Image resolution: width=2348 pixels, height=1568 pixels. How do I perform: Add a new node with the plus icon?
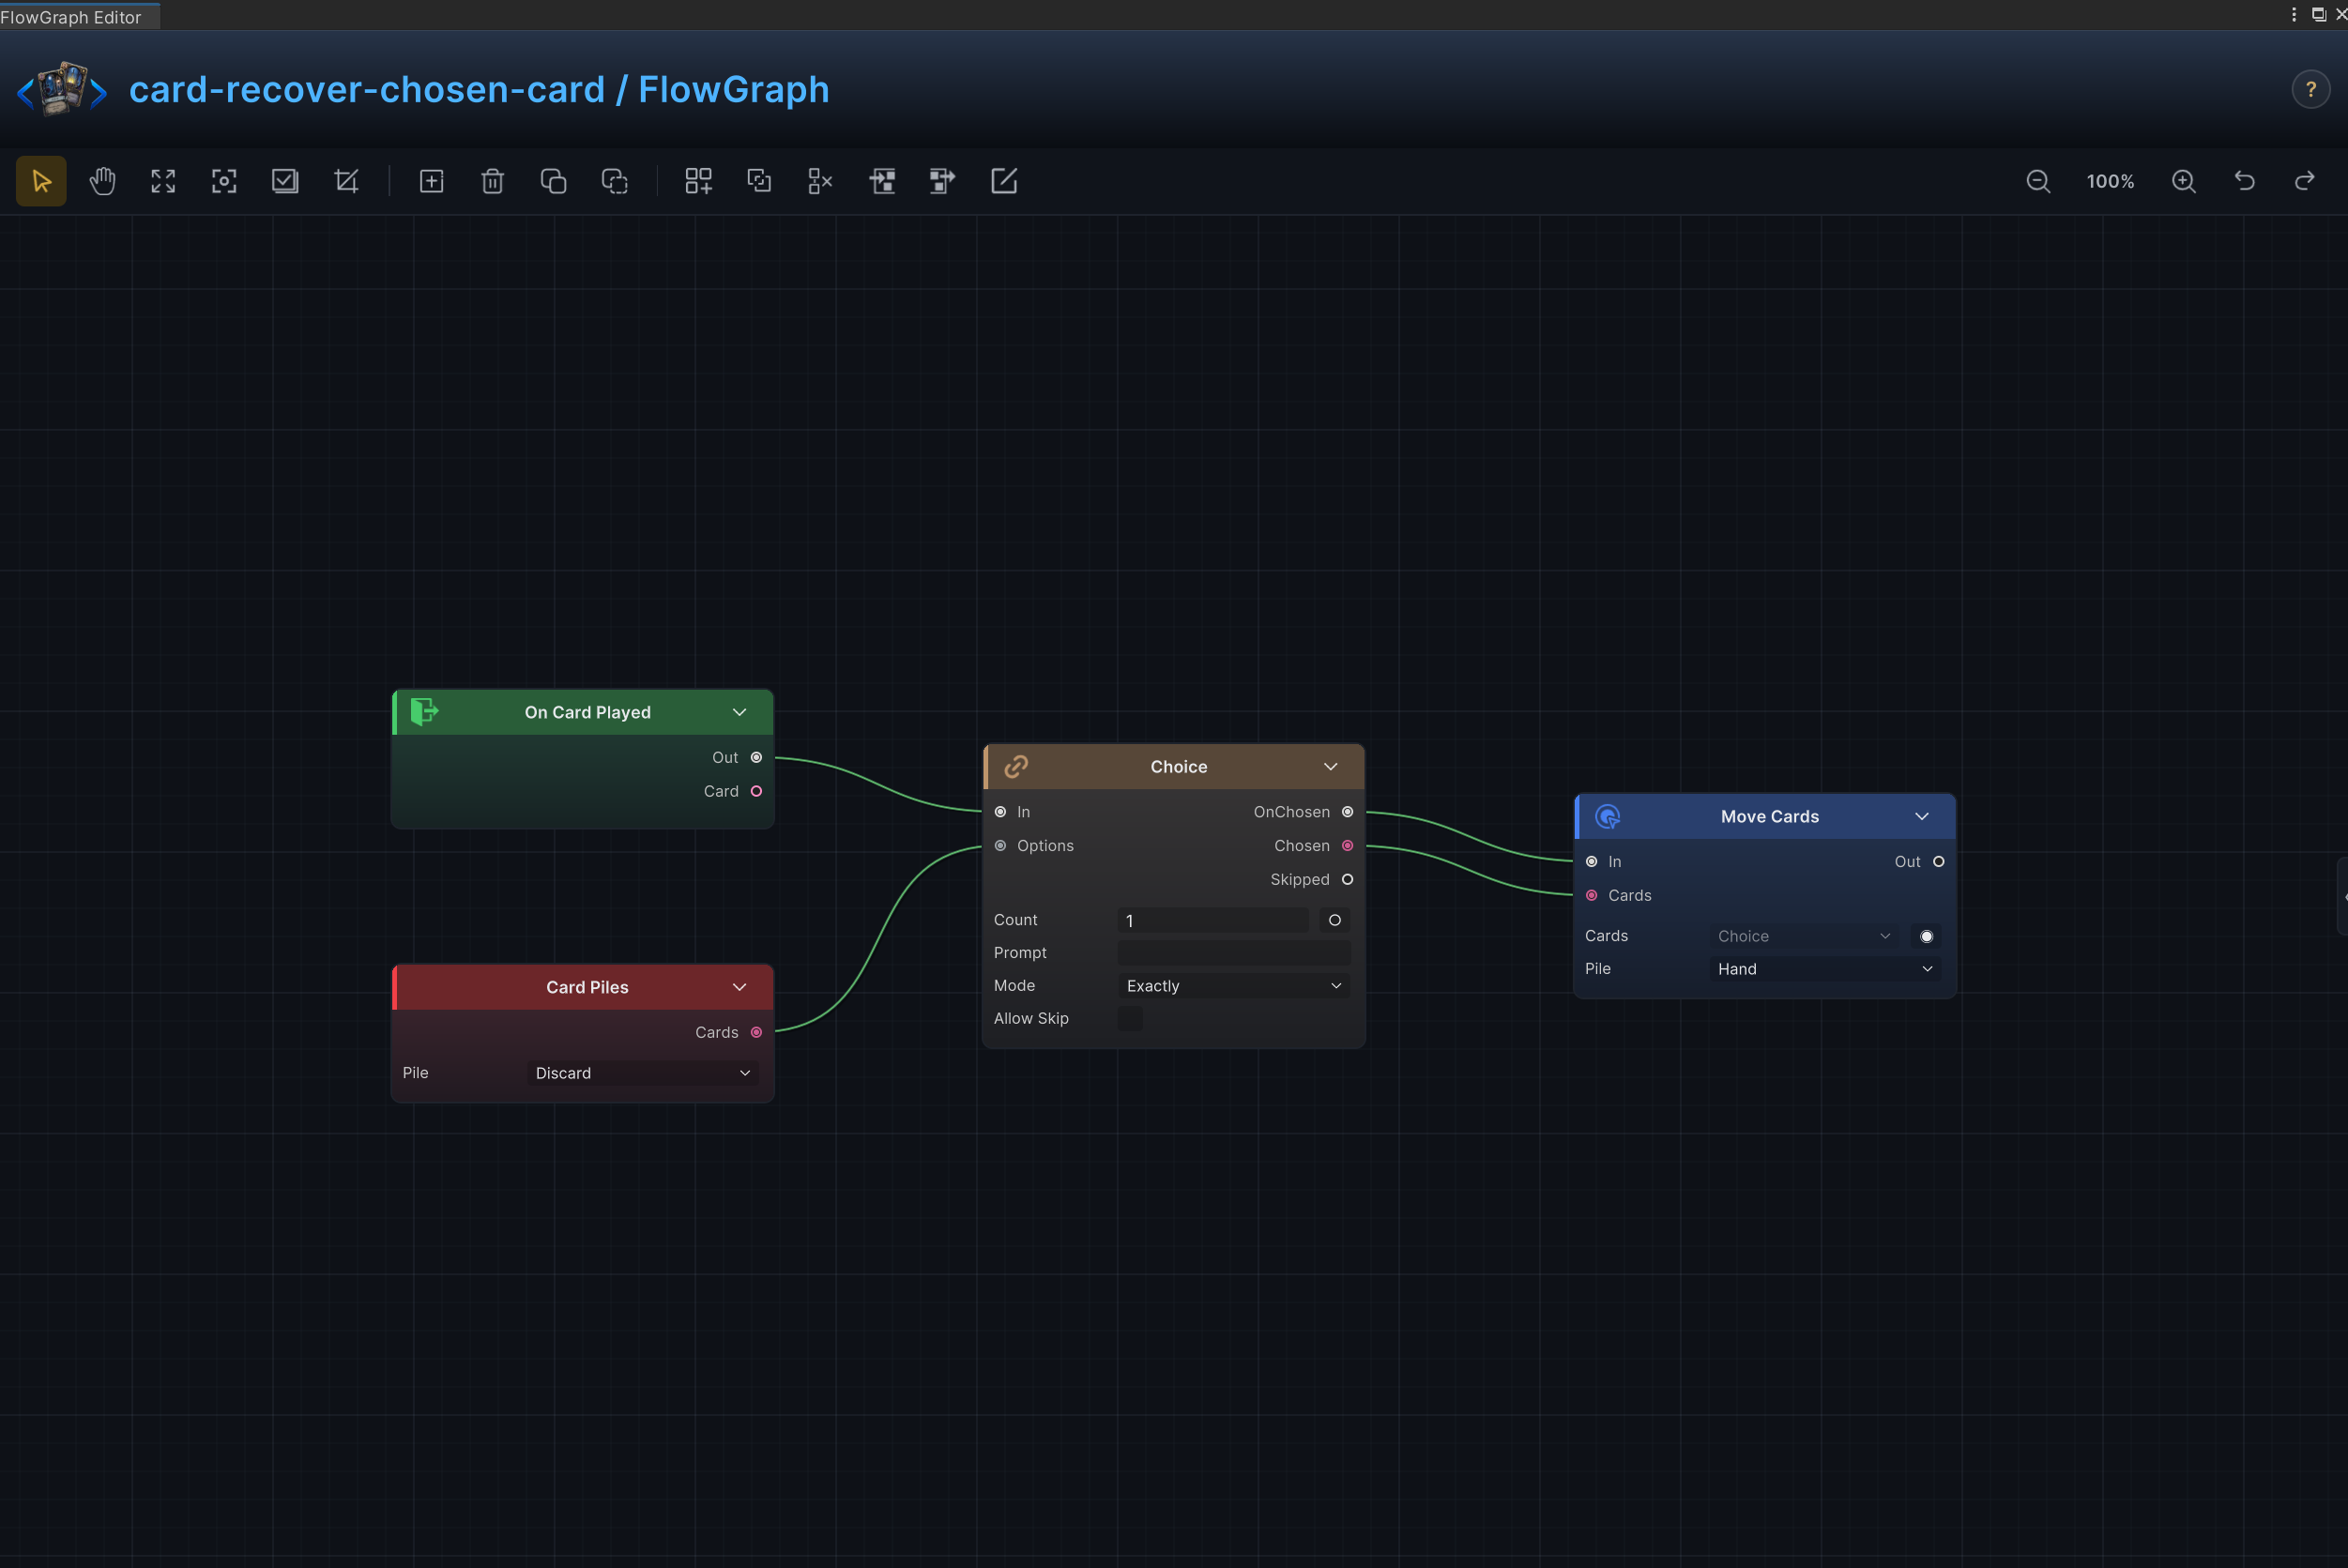(x=431, y=181)
